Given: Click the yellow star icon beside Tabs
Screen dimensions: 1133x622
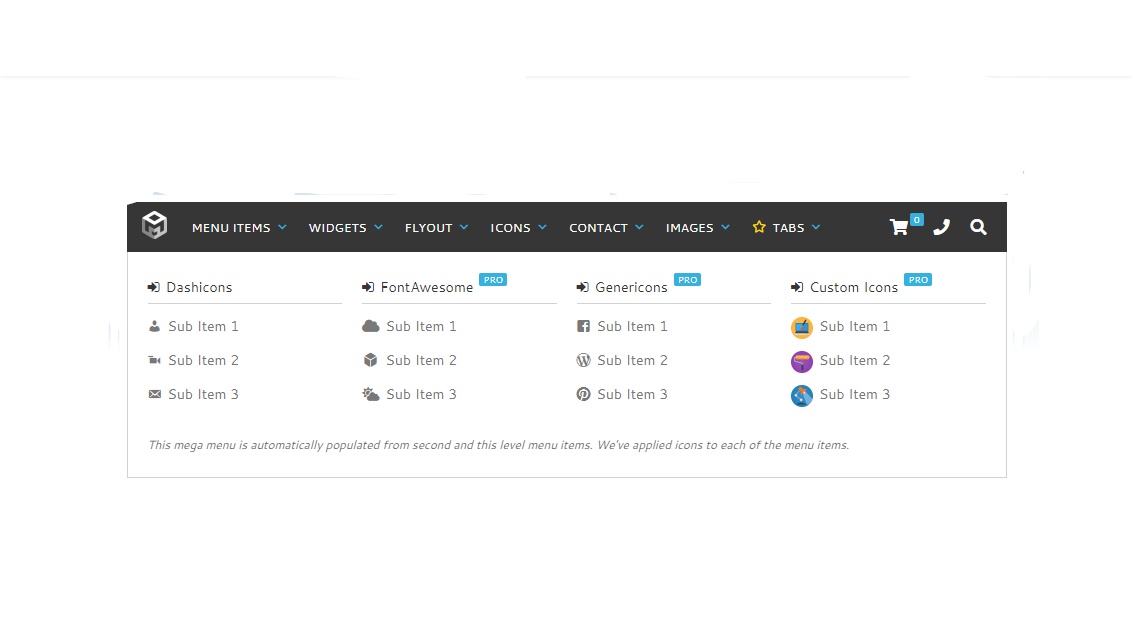Looking at the screenshot, I should (x=759, y=227).
